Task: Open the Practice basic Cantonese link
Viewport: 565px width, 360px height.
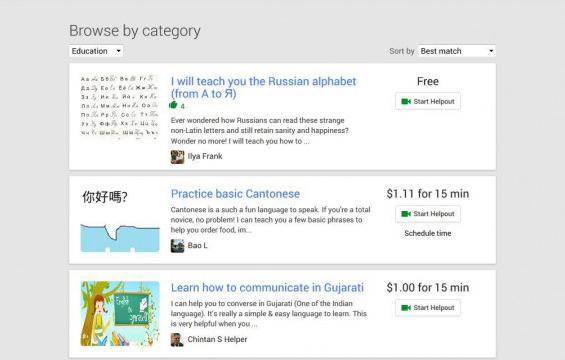Action: pyautogui.click(x=235, y=194)
